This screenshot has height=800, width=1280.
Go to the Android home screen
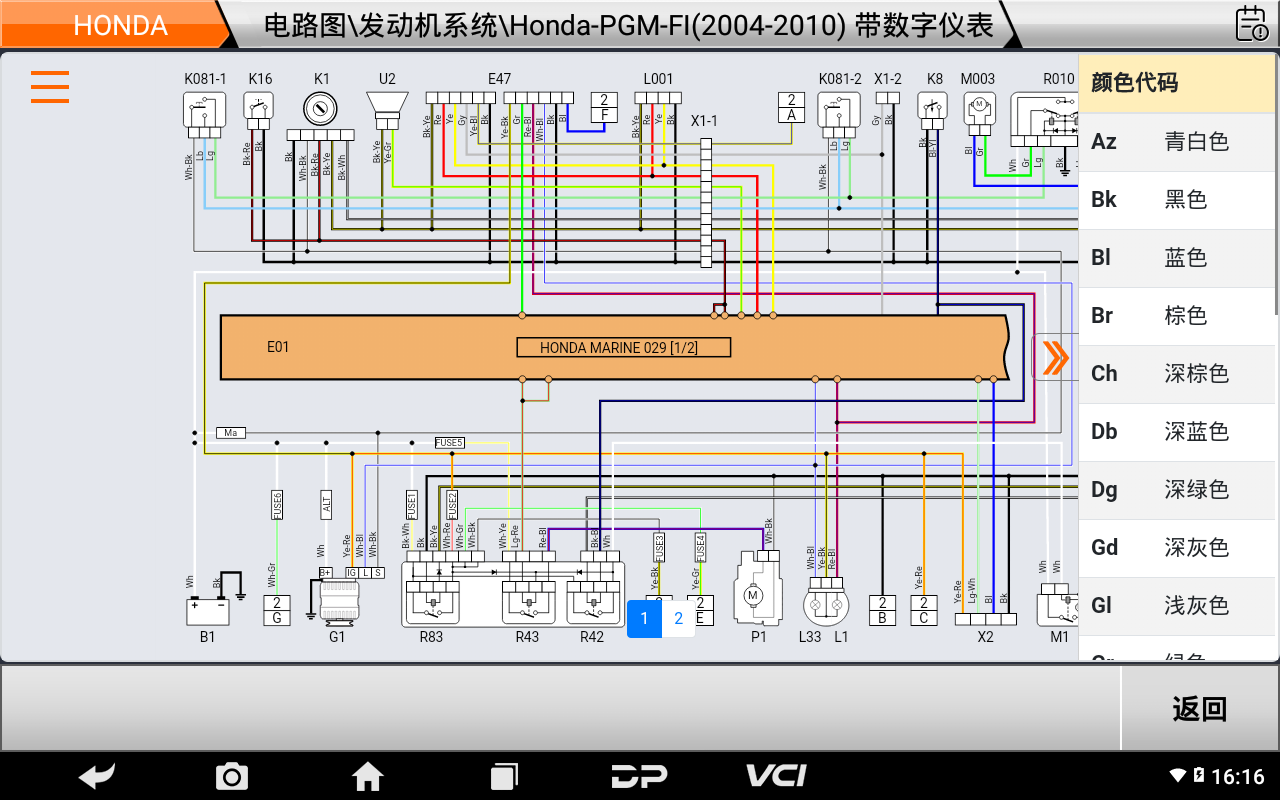[x=368, y=775]
